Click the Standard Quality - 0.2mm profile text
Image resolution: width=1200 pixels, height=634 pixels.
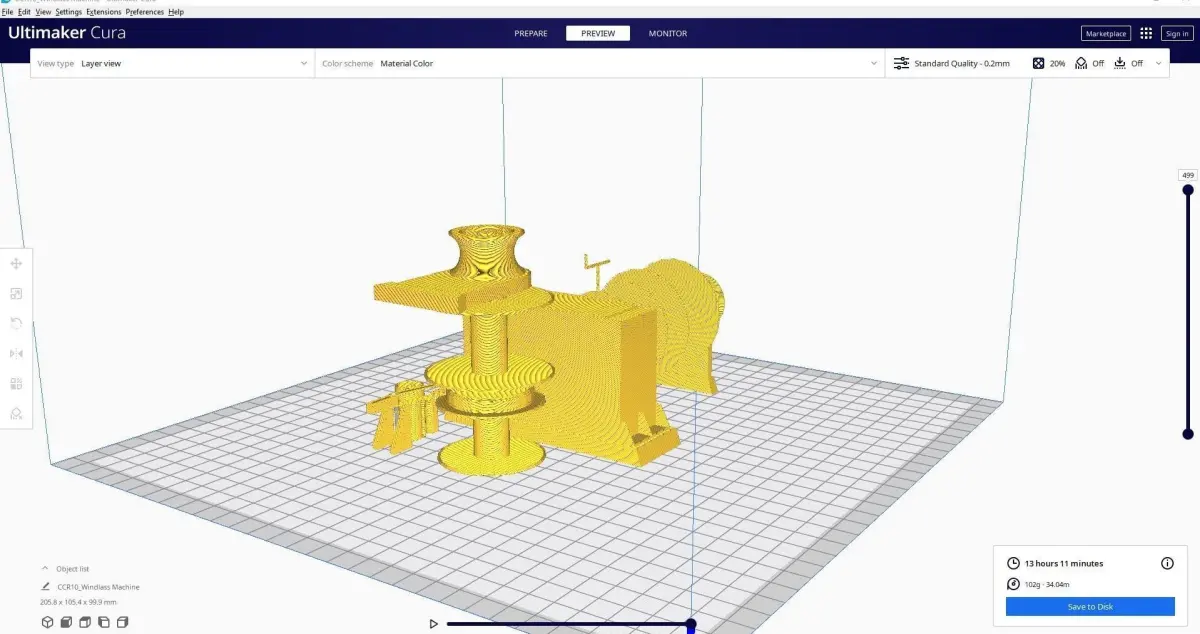962,63
